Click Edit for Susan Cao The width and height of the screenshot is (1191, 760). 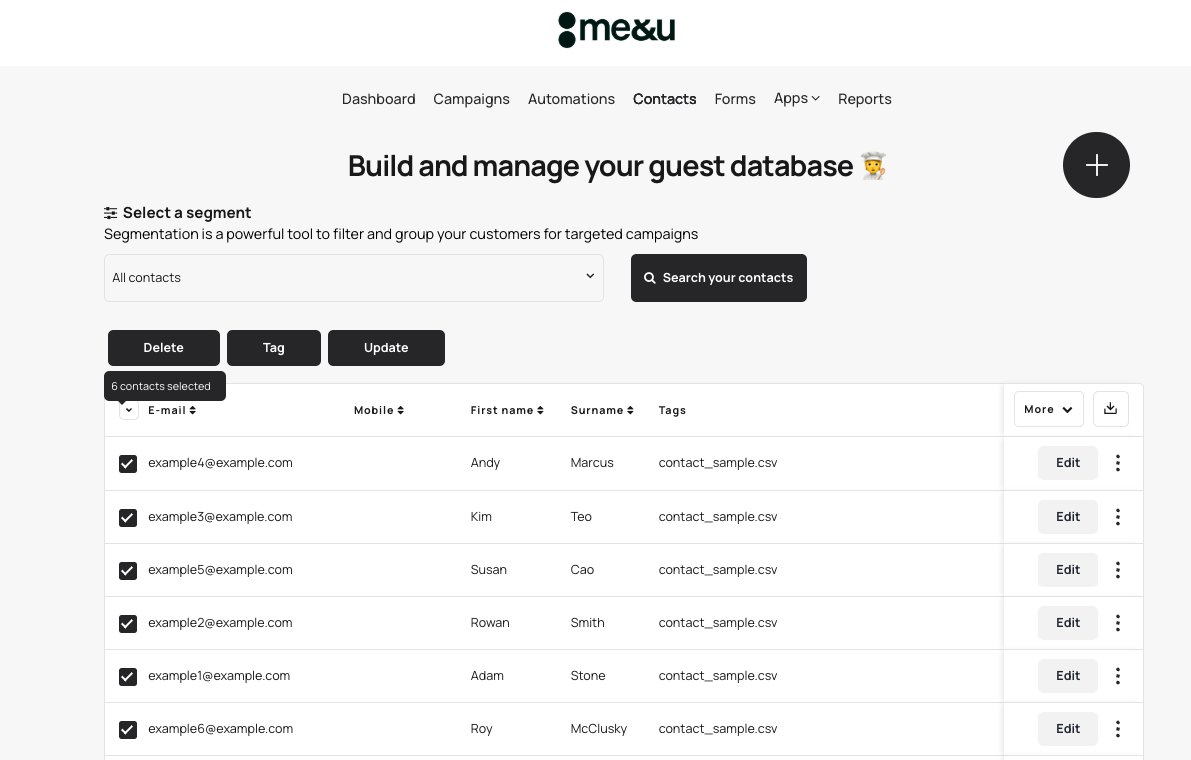pyautogui.click(x=1067, y=570)
